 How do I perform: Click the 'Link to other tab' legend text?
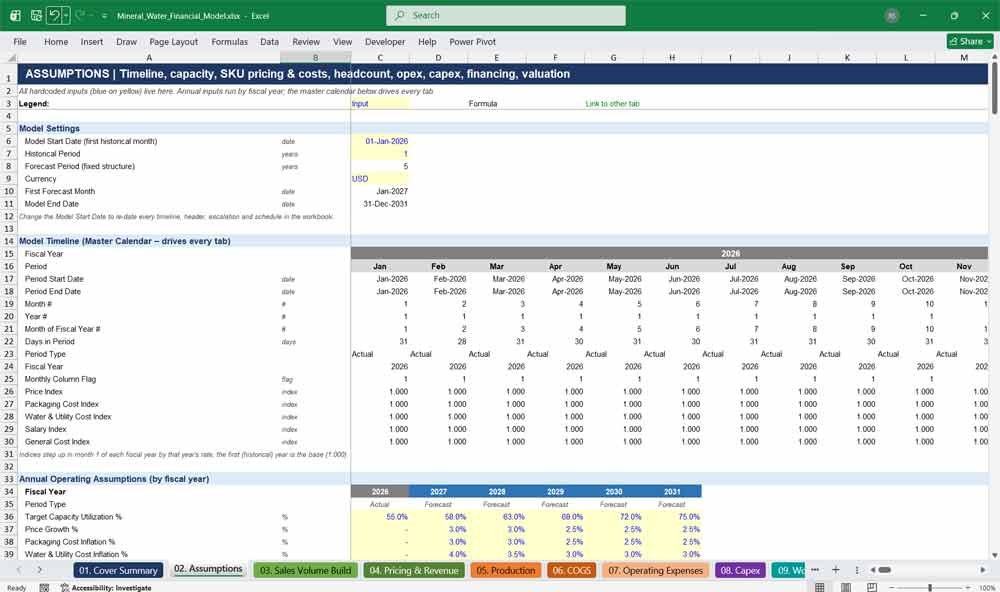pos(612,103)
